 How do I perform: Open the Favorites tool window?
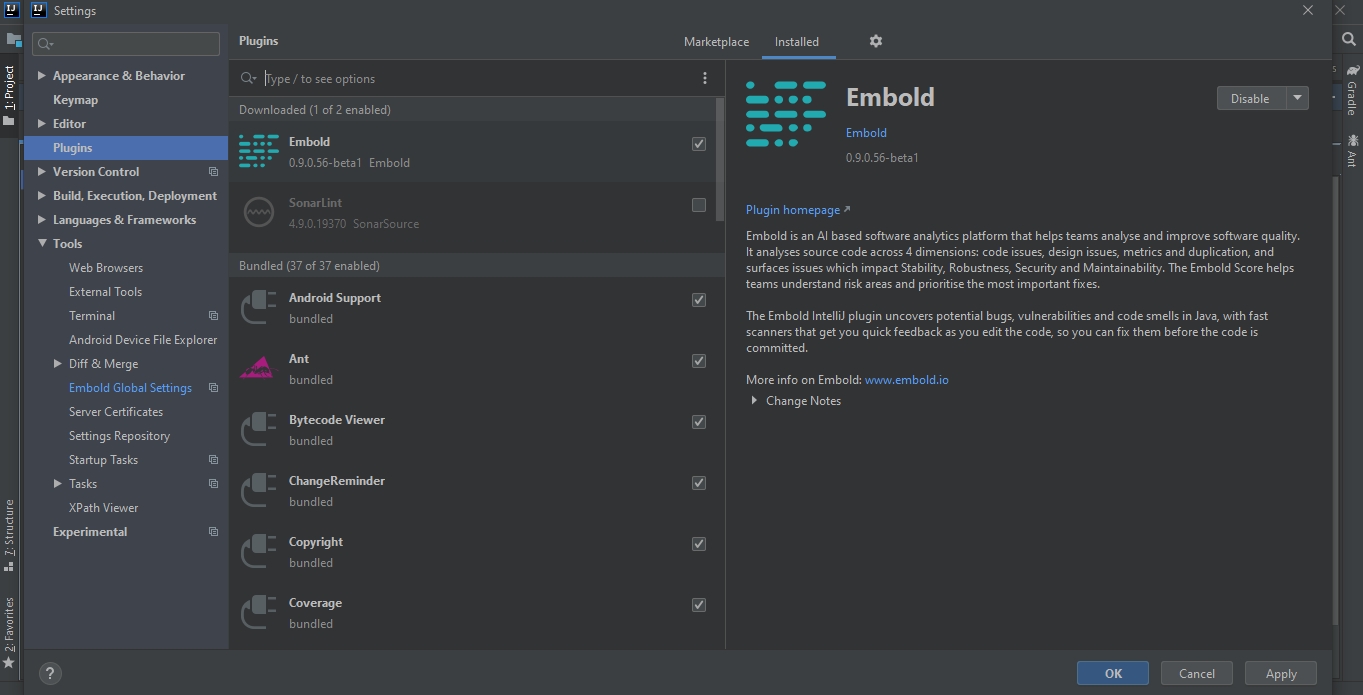click(9, 632)
